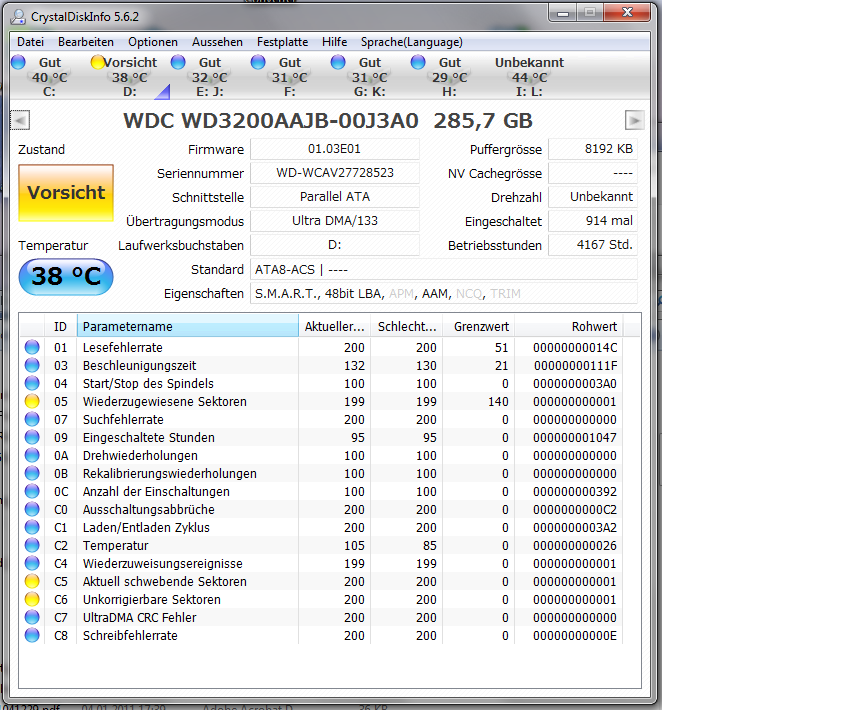850x710 pixels.
Task: Click the Parallel ATA interface field
Action: [x=334, y=197]
